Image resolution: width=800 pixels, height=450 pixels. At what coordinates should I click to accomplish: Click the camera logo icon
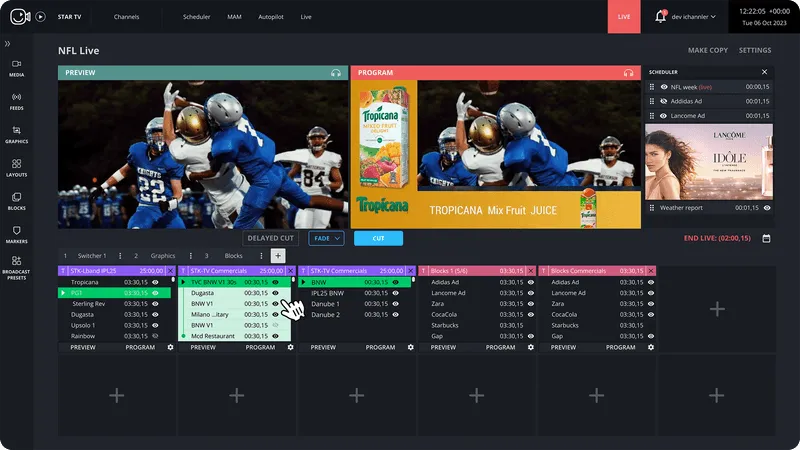[x=20, y=16]
